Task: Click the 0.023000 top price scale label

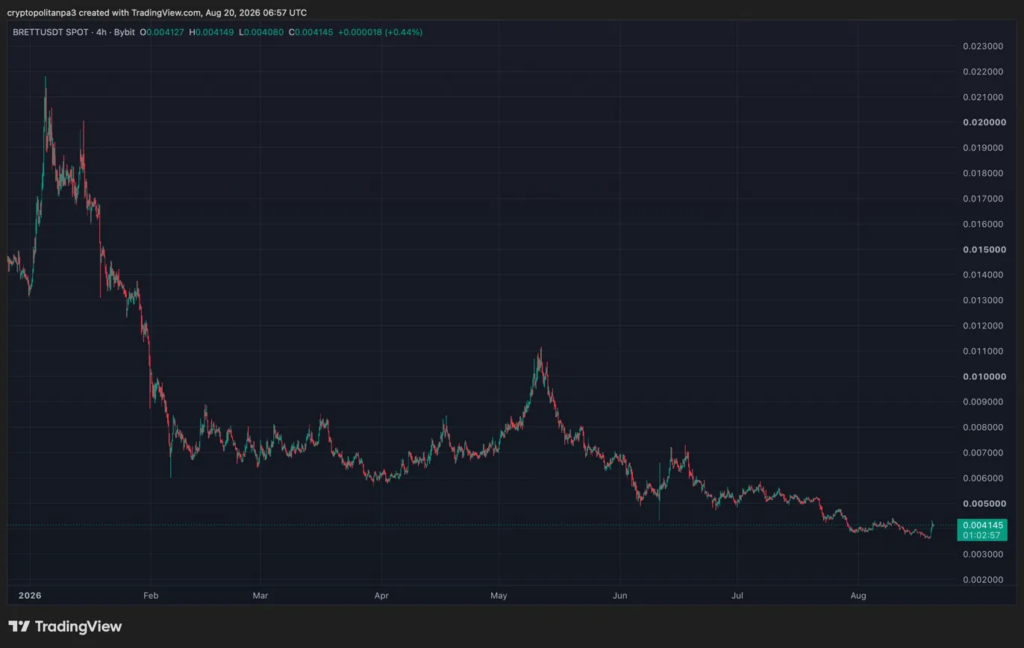Action: pos(983,46)
